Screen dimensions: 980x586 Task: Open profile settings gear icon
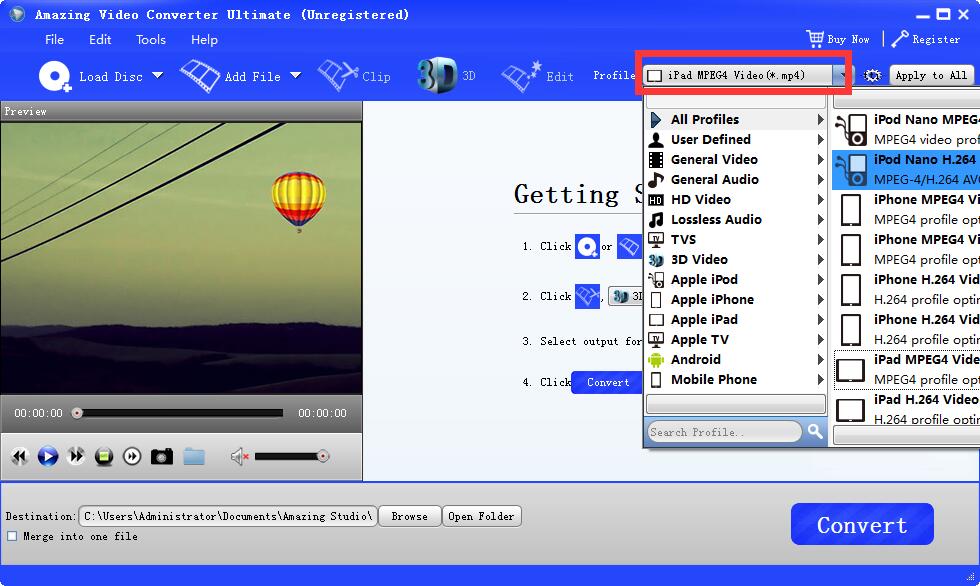pyautogui.click(x=872, y=76)
